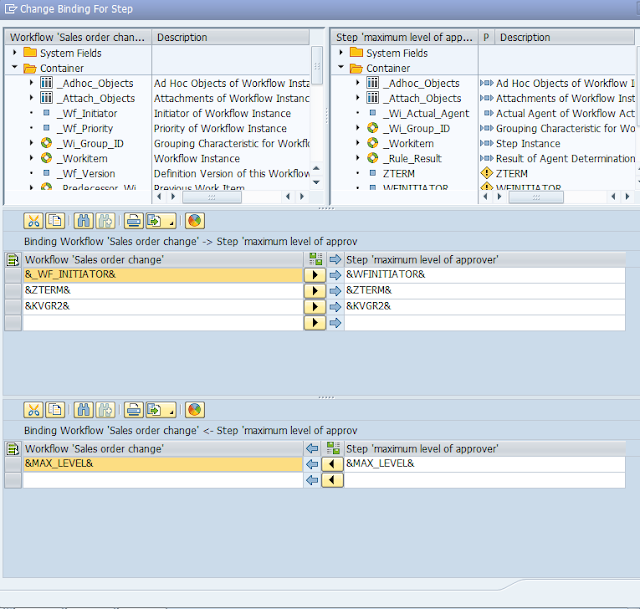Select _Wf_Version in workflow container tree
640x609 pixels.
pyautogui.click(x=86, y=173)
